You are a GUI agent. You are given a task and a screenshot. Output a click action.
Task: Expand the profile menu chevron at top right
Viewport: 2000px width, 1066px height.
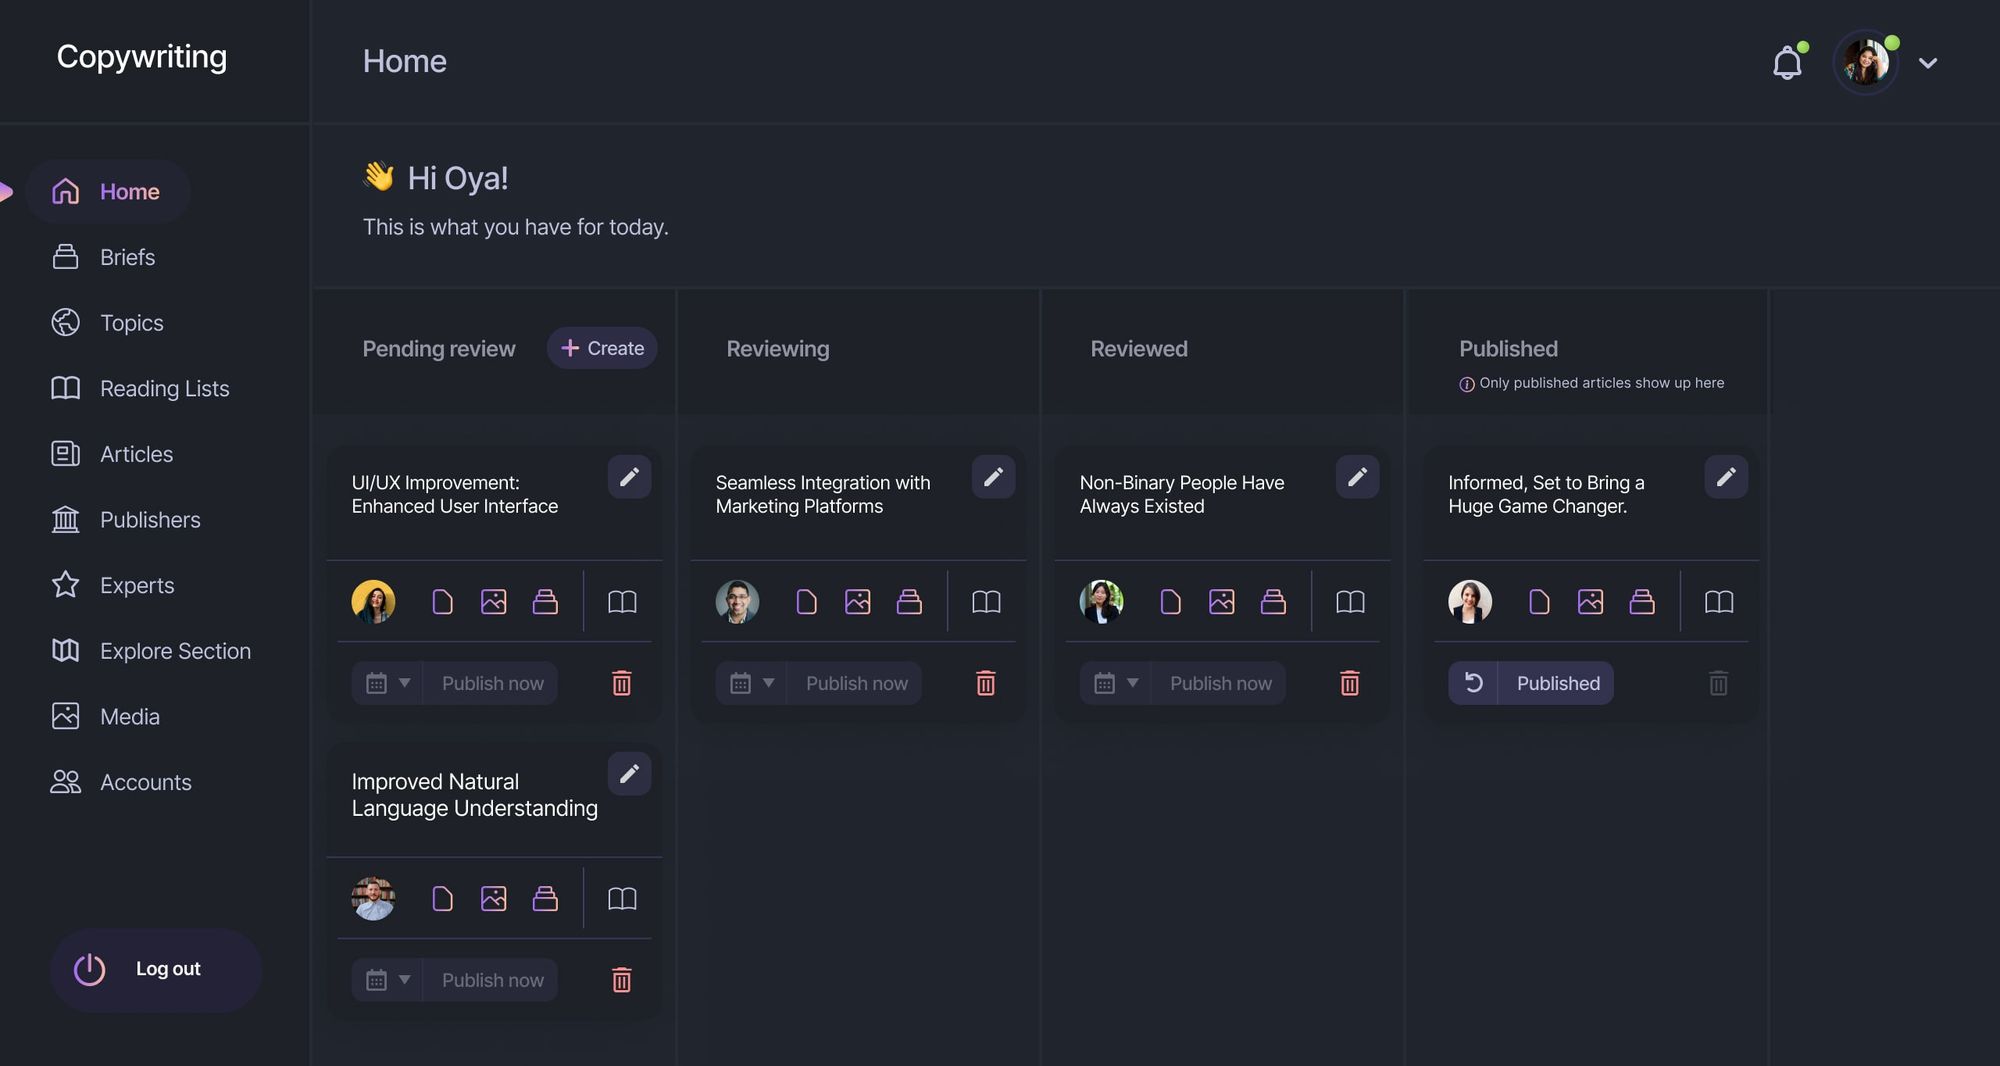pos(1929,62)
